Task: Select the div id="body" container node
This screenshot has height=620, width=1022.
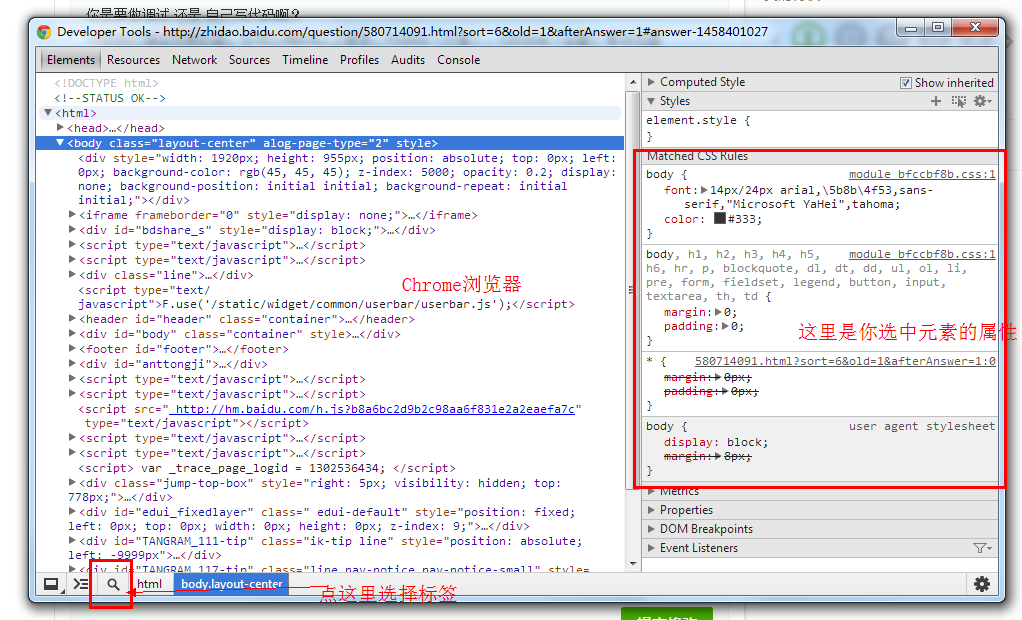Action: (240, 334)
